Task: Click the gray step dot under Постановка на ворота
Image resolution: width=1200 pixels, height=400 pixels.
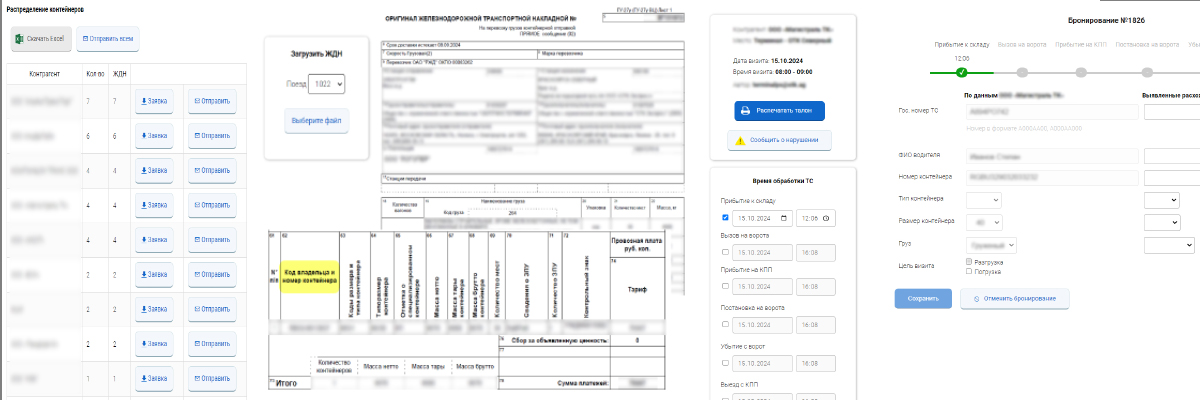Action: (1146, 72)
